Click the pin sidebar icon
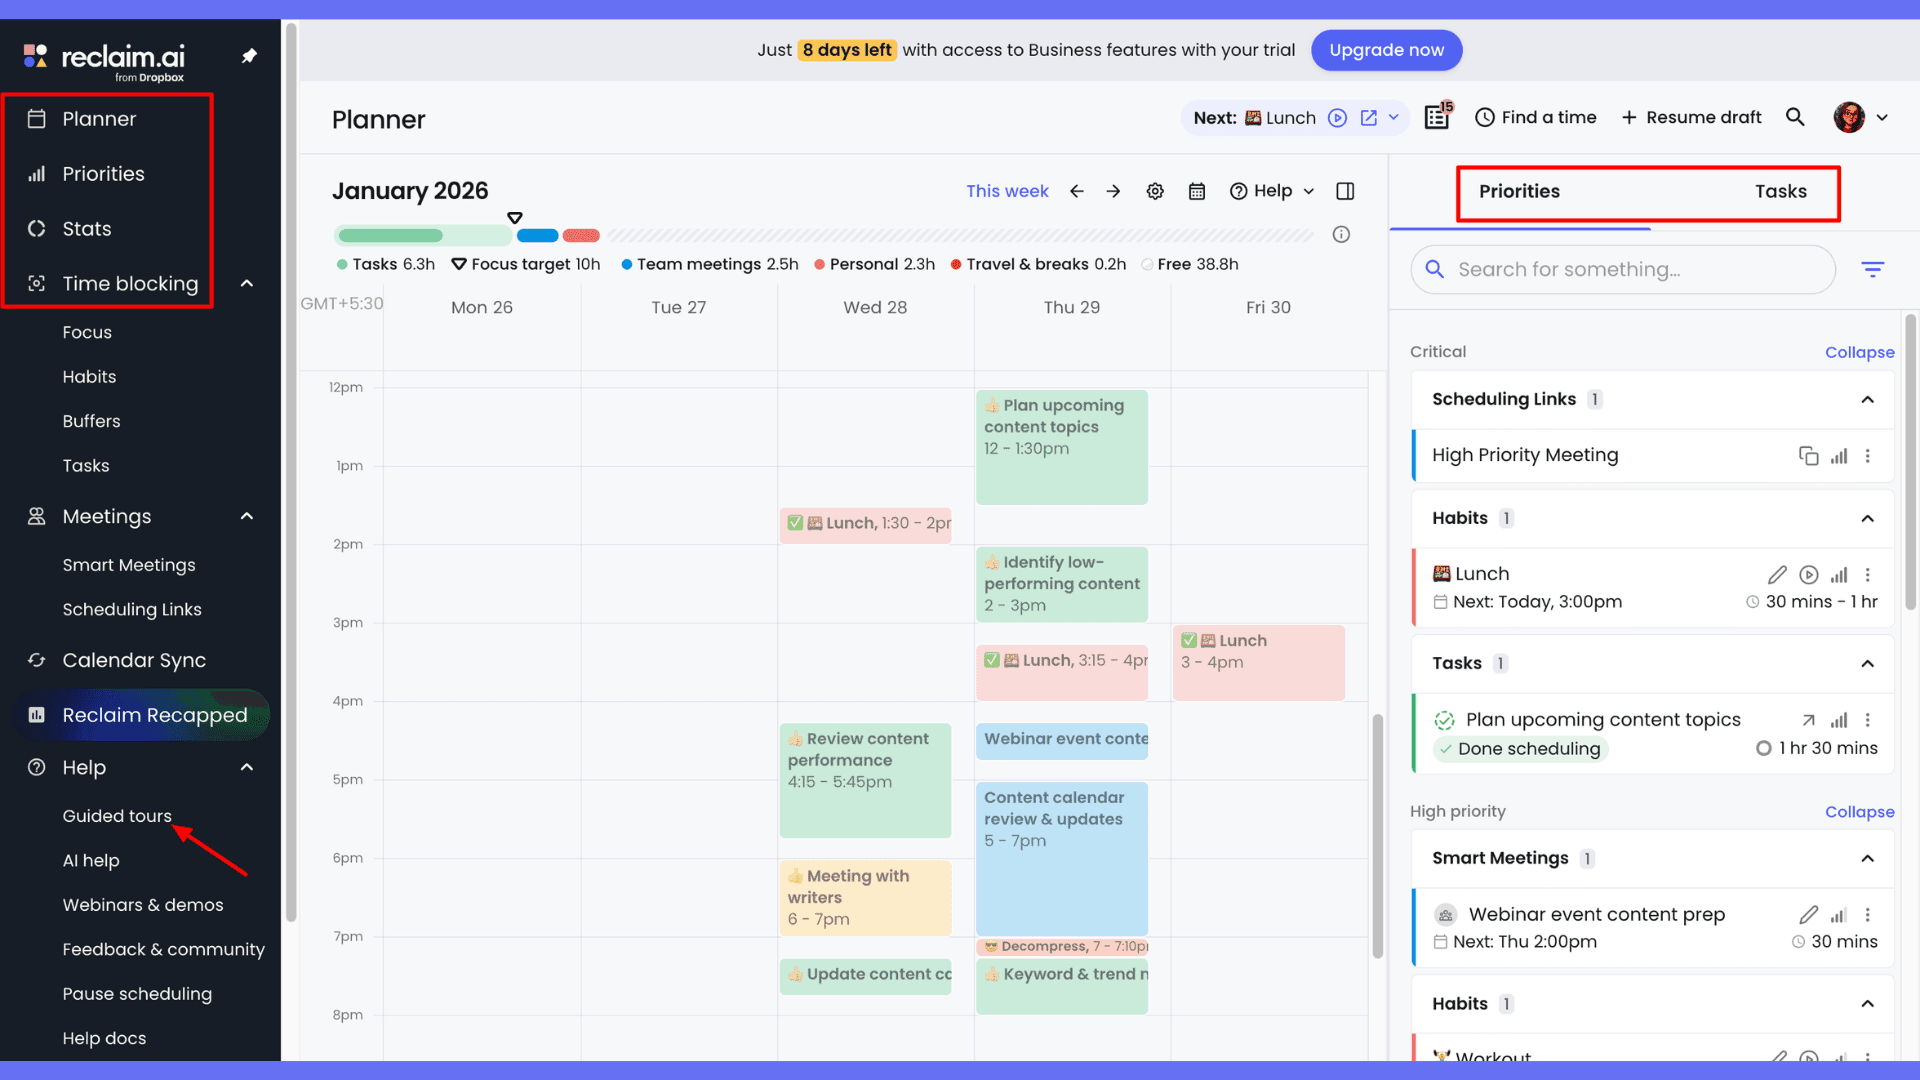 (x=249, y=56)
